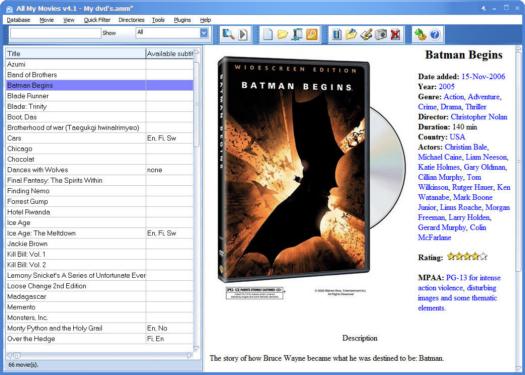Select Band of Brothers in the list
The height and width of the screenshot is (375, 525).
[99, 75]
